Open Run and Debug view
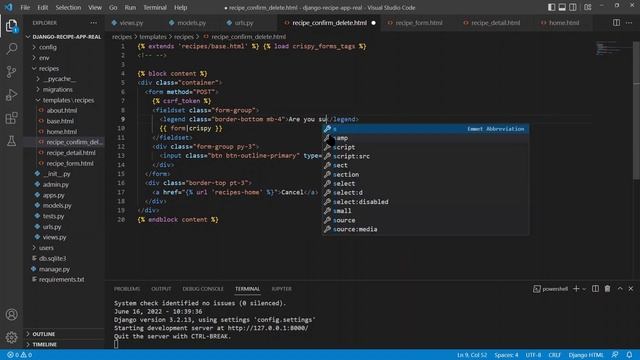Viewport: 640px width, 360px height. click(11, 95)
